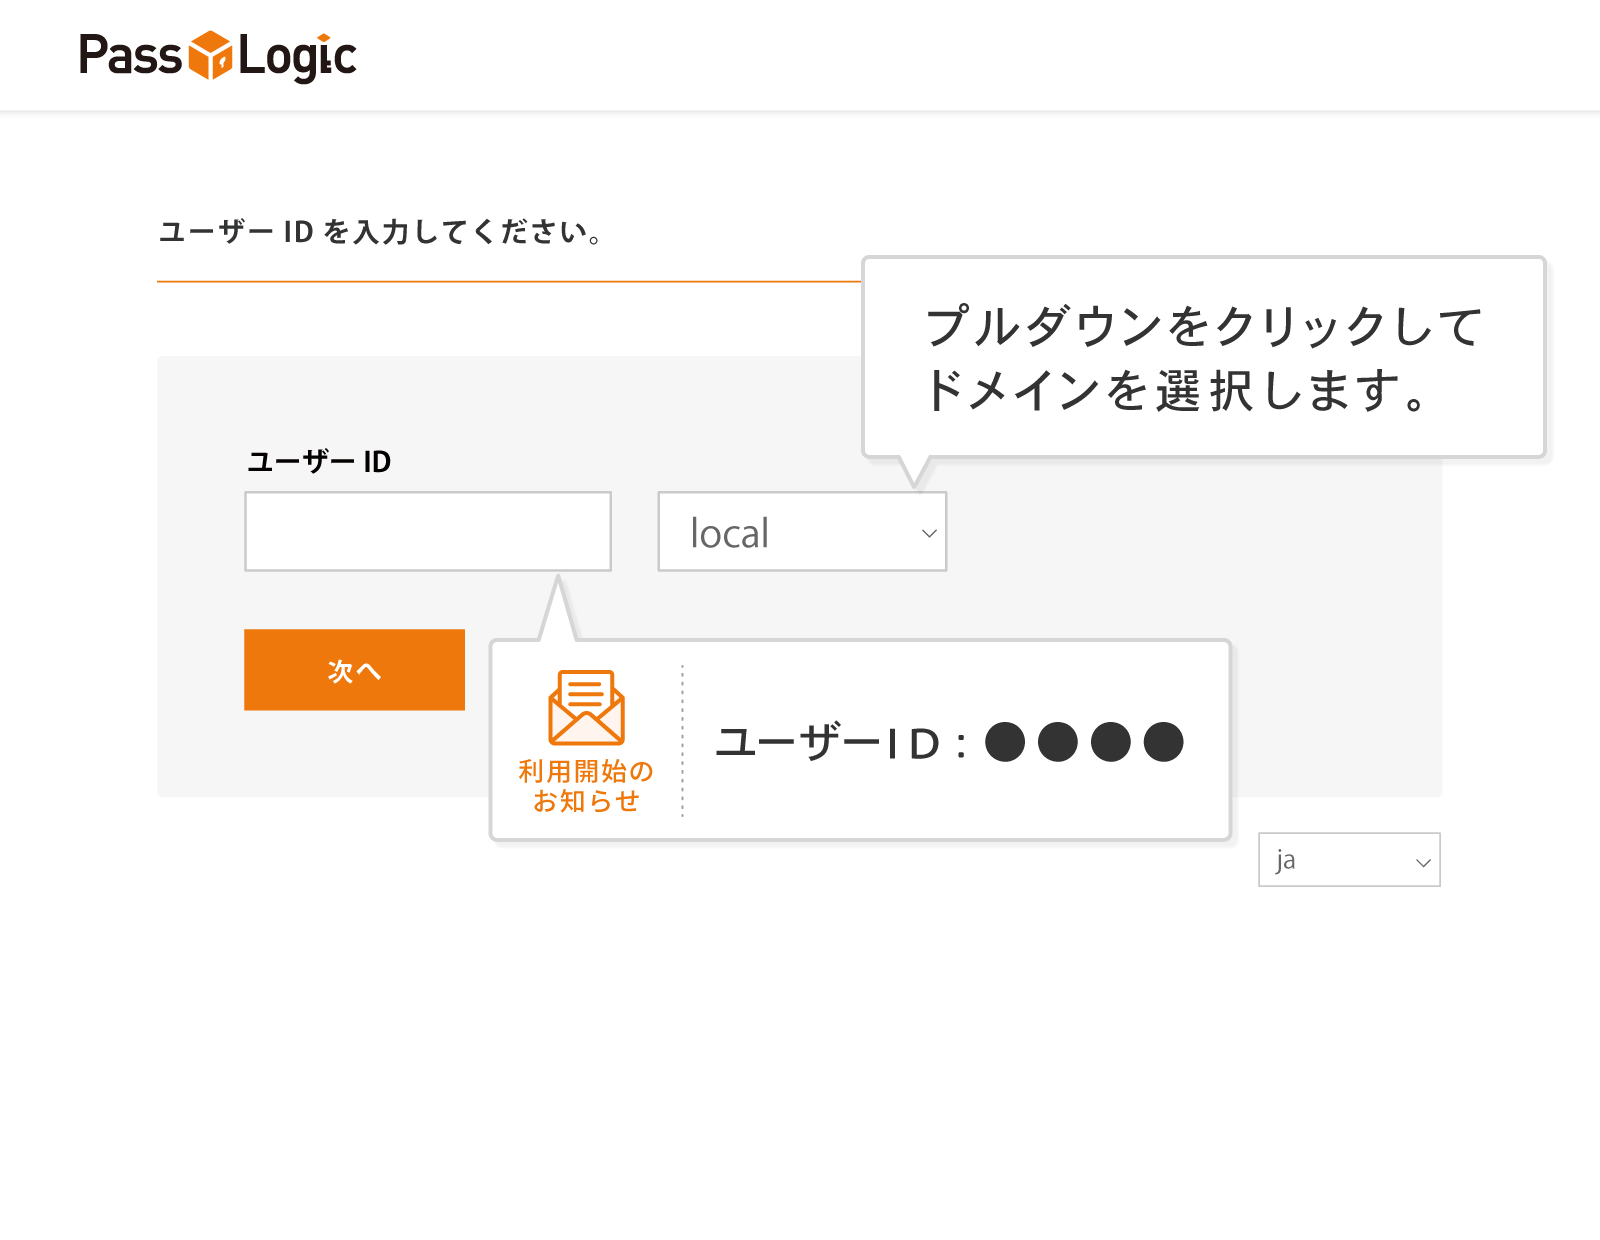Click the プルダウンをクリックして tooltip text
This screenshot has height=1240, width=1600.
point(1203,326)
